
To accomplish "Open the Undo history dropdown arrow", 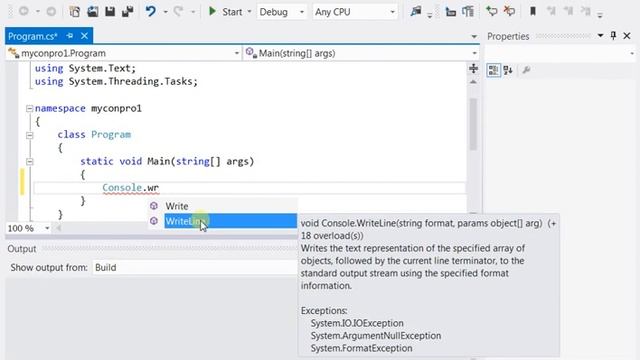I will point(165,12).
